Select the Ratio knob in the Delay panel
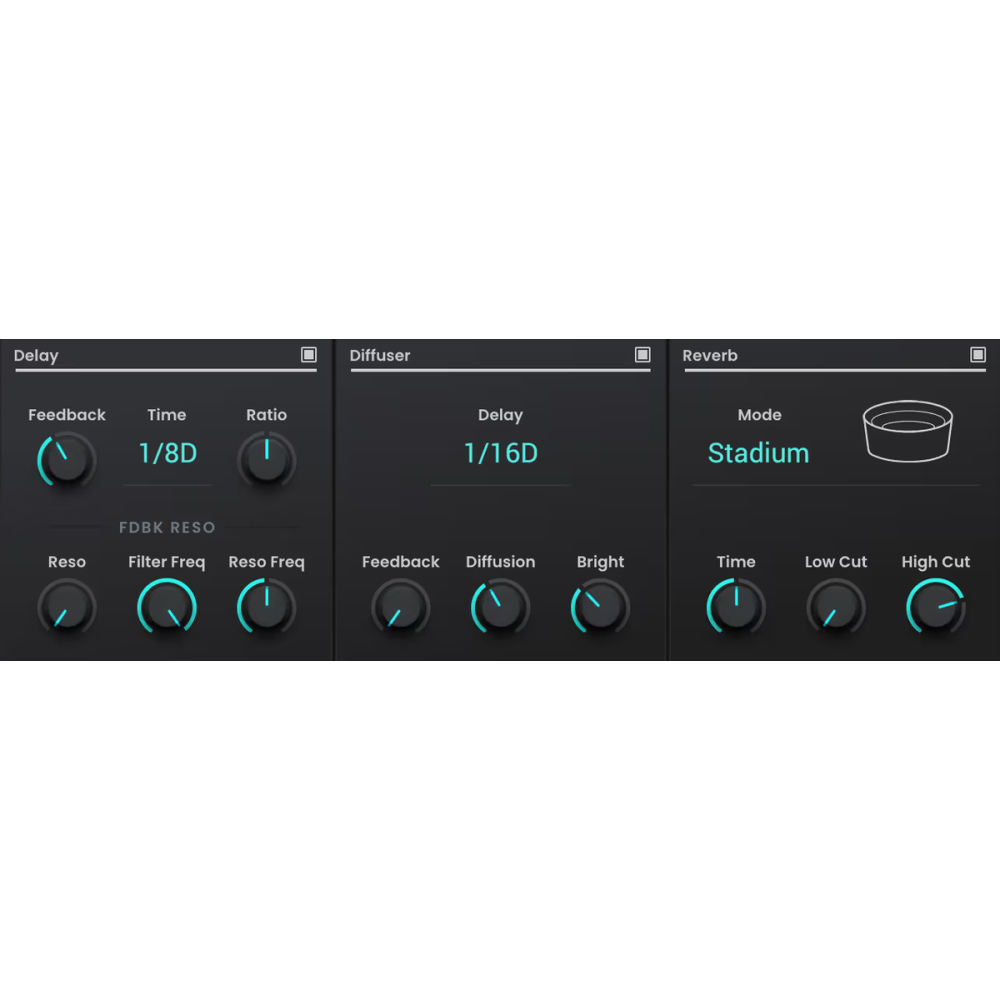 [266, 460]
